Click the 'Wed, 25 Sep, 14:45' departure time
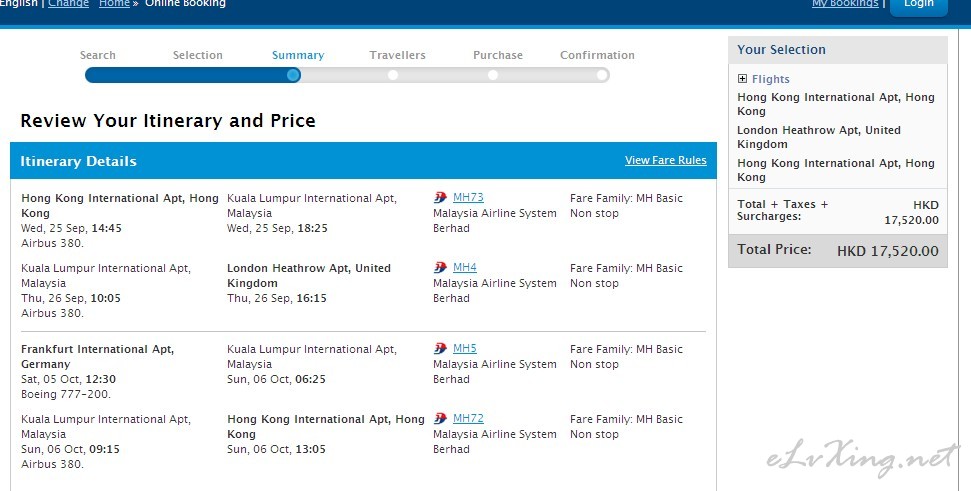Image resolution: width=971 pixels, height=491 pixels. click(x=71, y=228)
